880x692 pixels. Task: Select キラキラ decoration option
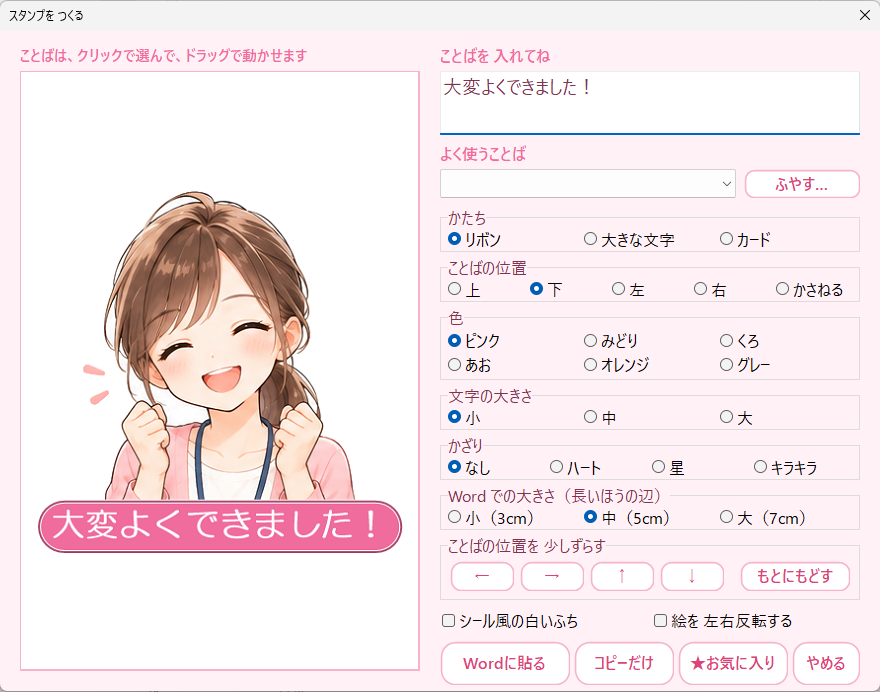785,468
